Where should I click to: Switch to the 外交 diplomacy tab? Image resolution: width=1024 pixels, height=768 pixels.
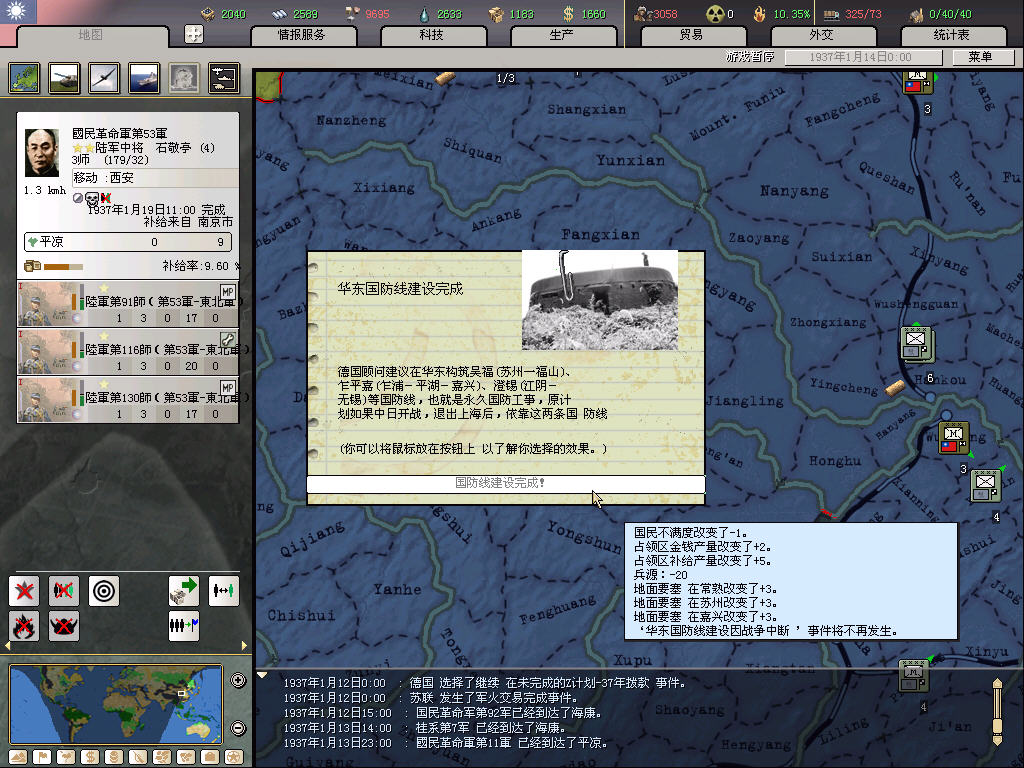820,35
